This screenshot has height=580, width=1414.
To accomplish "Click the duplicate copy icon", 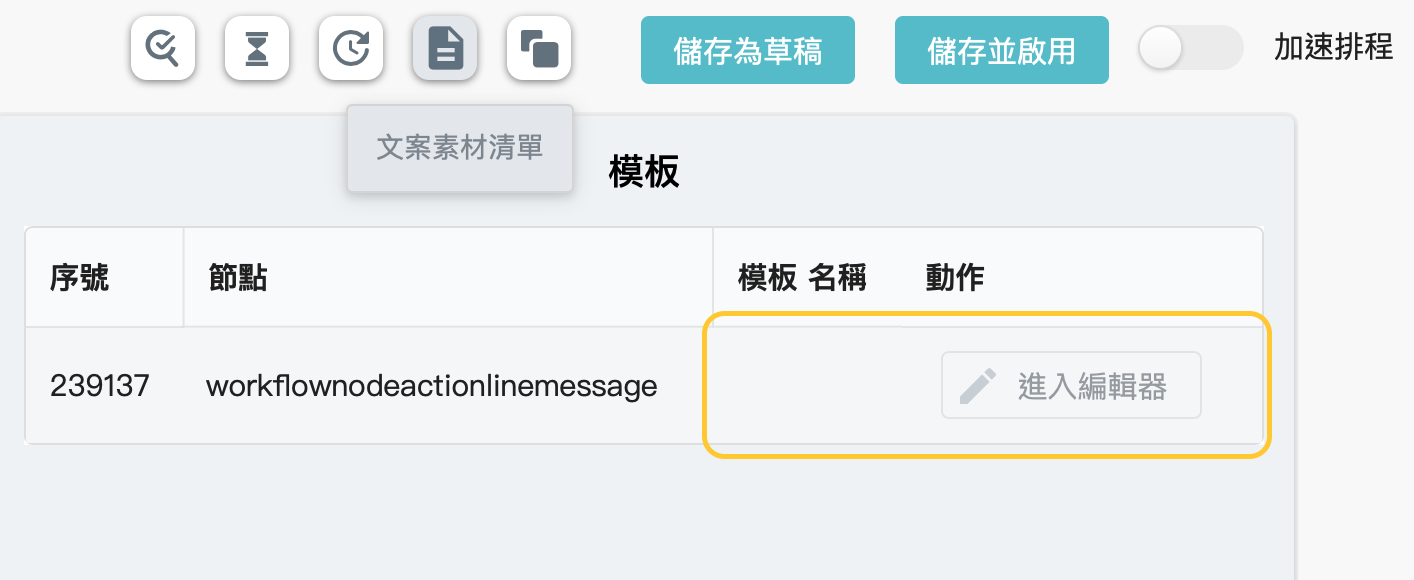I will click(x=539, y=48).
